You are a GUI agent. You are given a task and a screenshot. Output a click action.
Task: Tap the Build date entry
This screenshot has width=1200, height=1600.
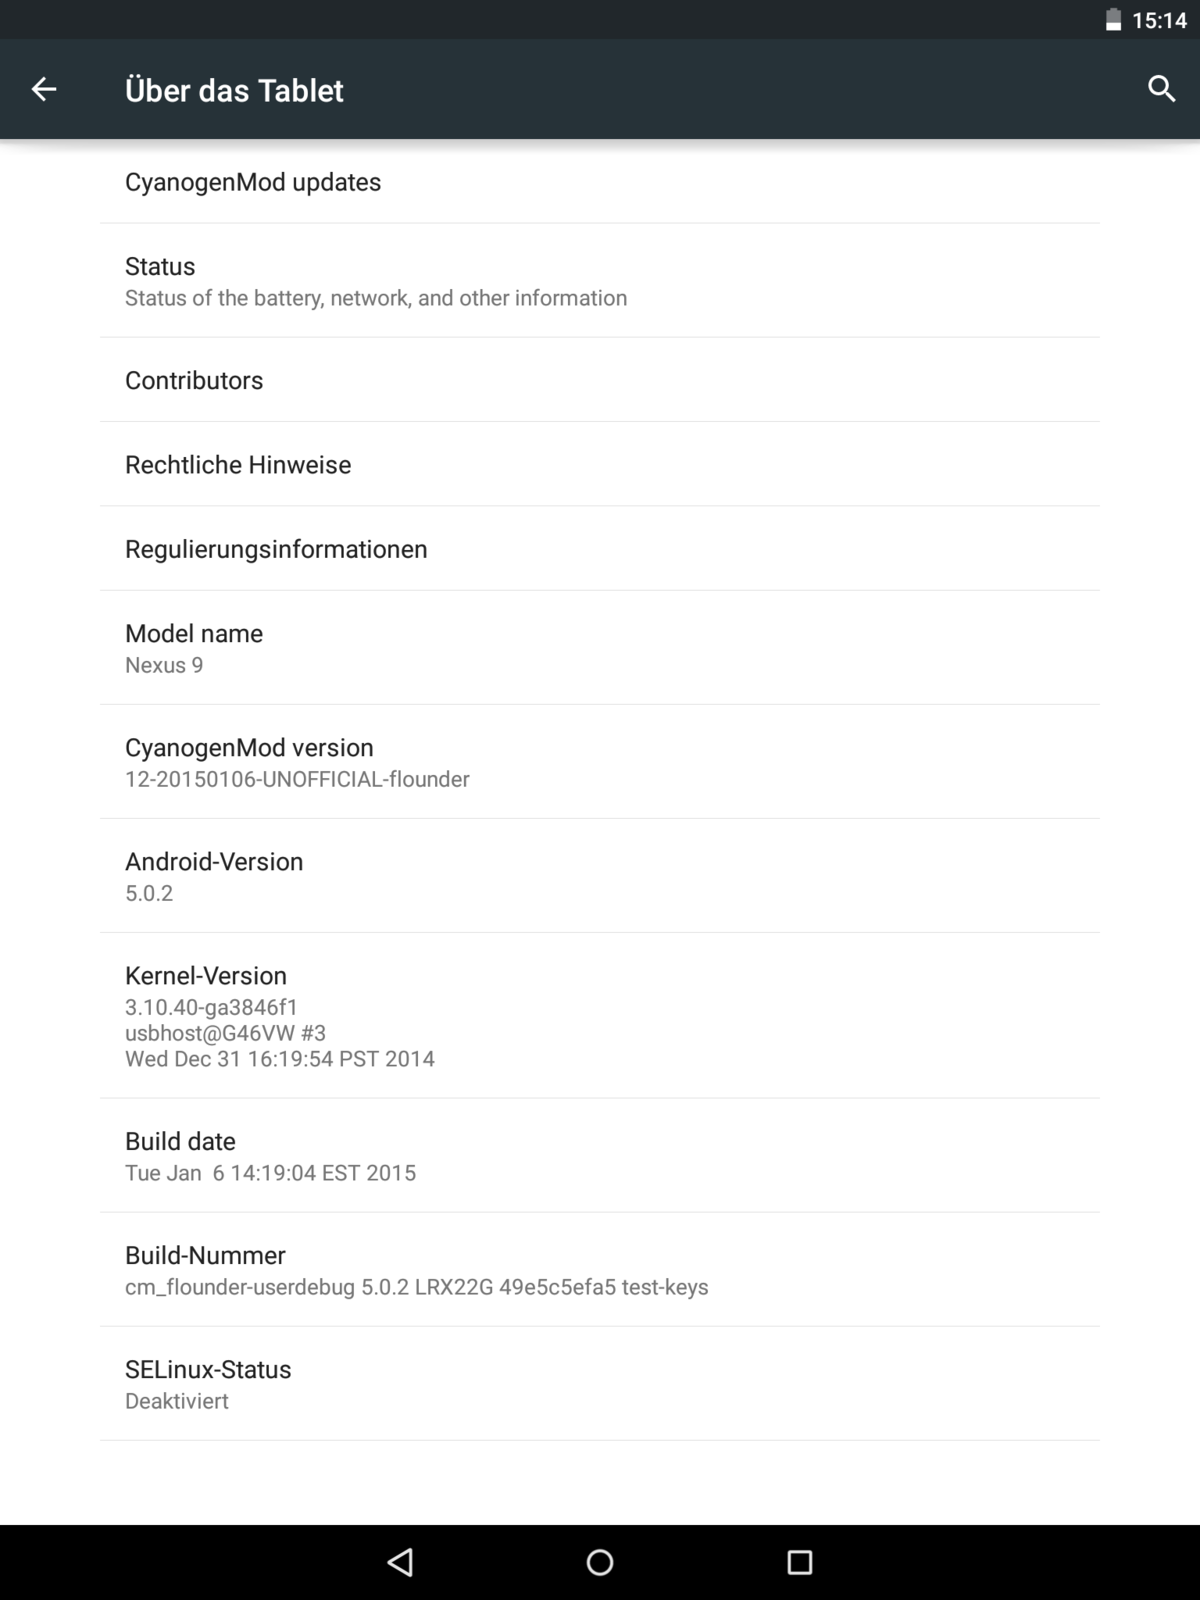point(600,1156)
